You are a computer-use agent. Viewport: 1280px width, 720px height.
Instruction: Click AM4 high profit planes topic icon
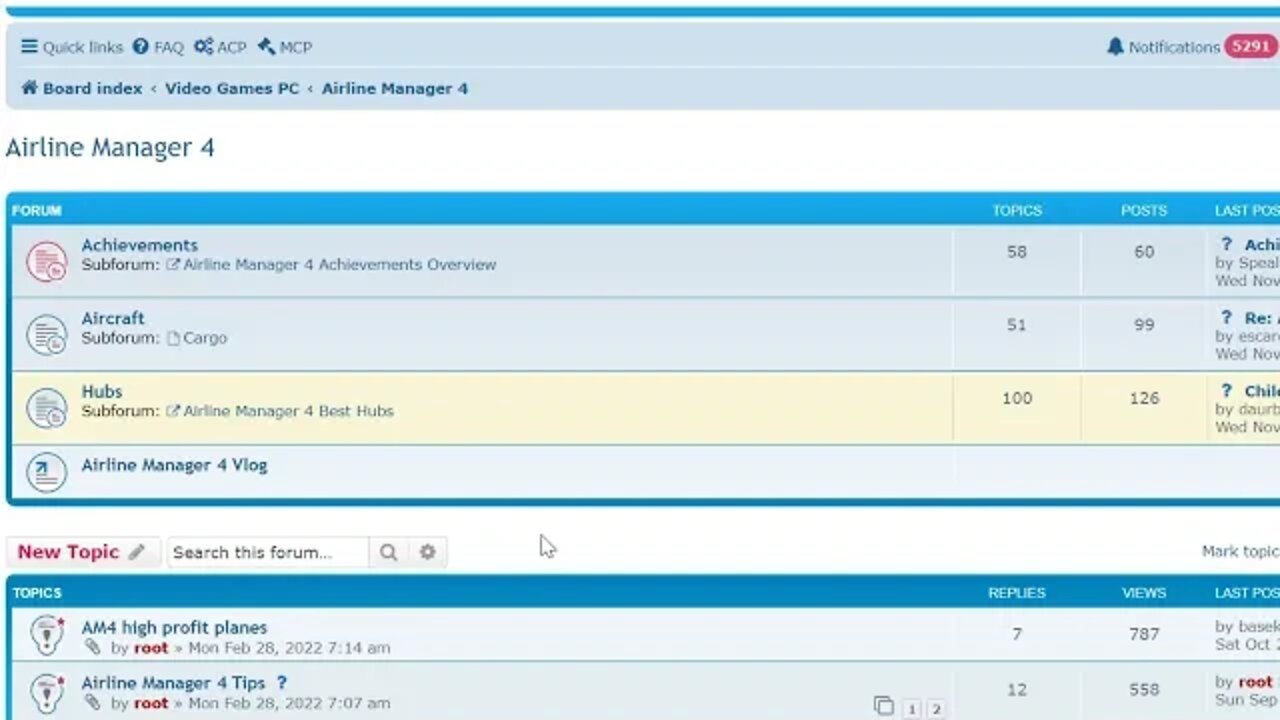tap(46, 635)
